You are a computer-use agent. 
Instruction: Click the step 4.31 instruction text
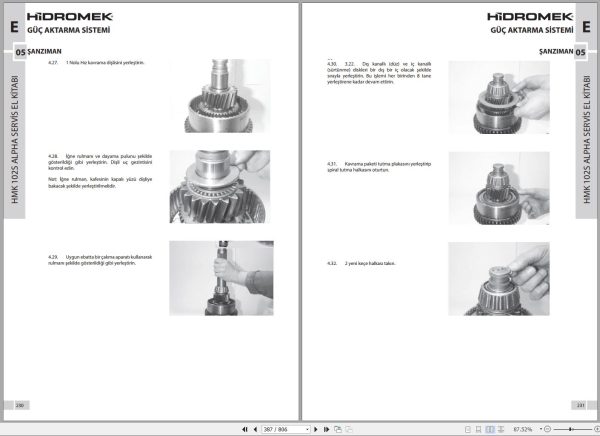(x=379, y=167)
